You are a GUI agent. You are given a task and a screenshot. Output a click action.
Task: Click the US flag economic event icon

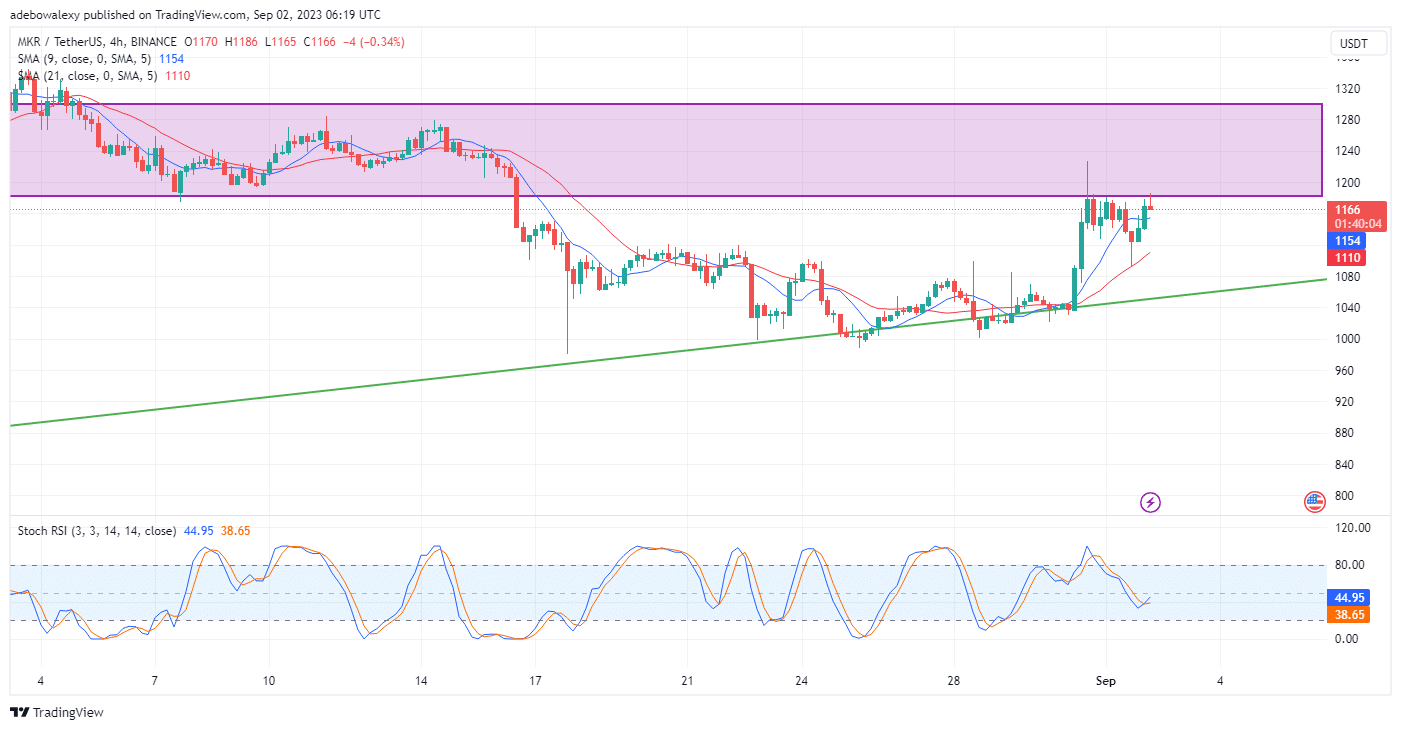(x=1314, y=502)
